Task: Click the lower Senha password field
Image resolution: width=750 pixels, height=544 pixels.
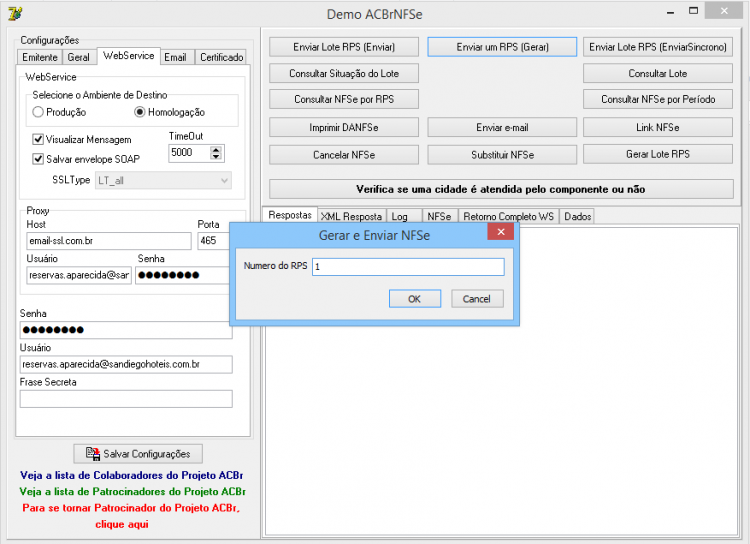Action: coord(125,330)
